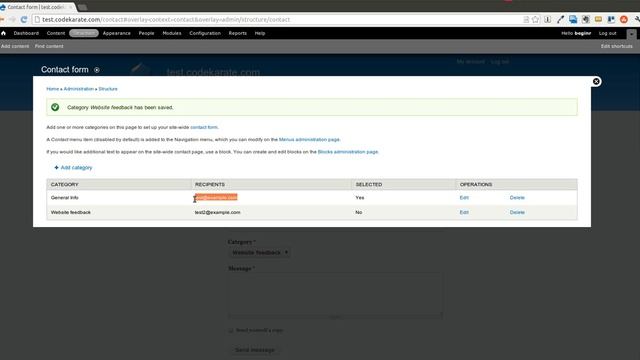Edit the Website feedback category
The width and height of the screenshot is (640, 360).
pos(464,212)
